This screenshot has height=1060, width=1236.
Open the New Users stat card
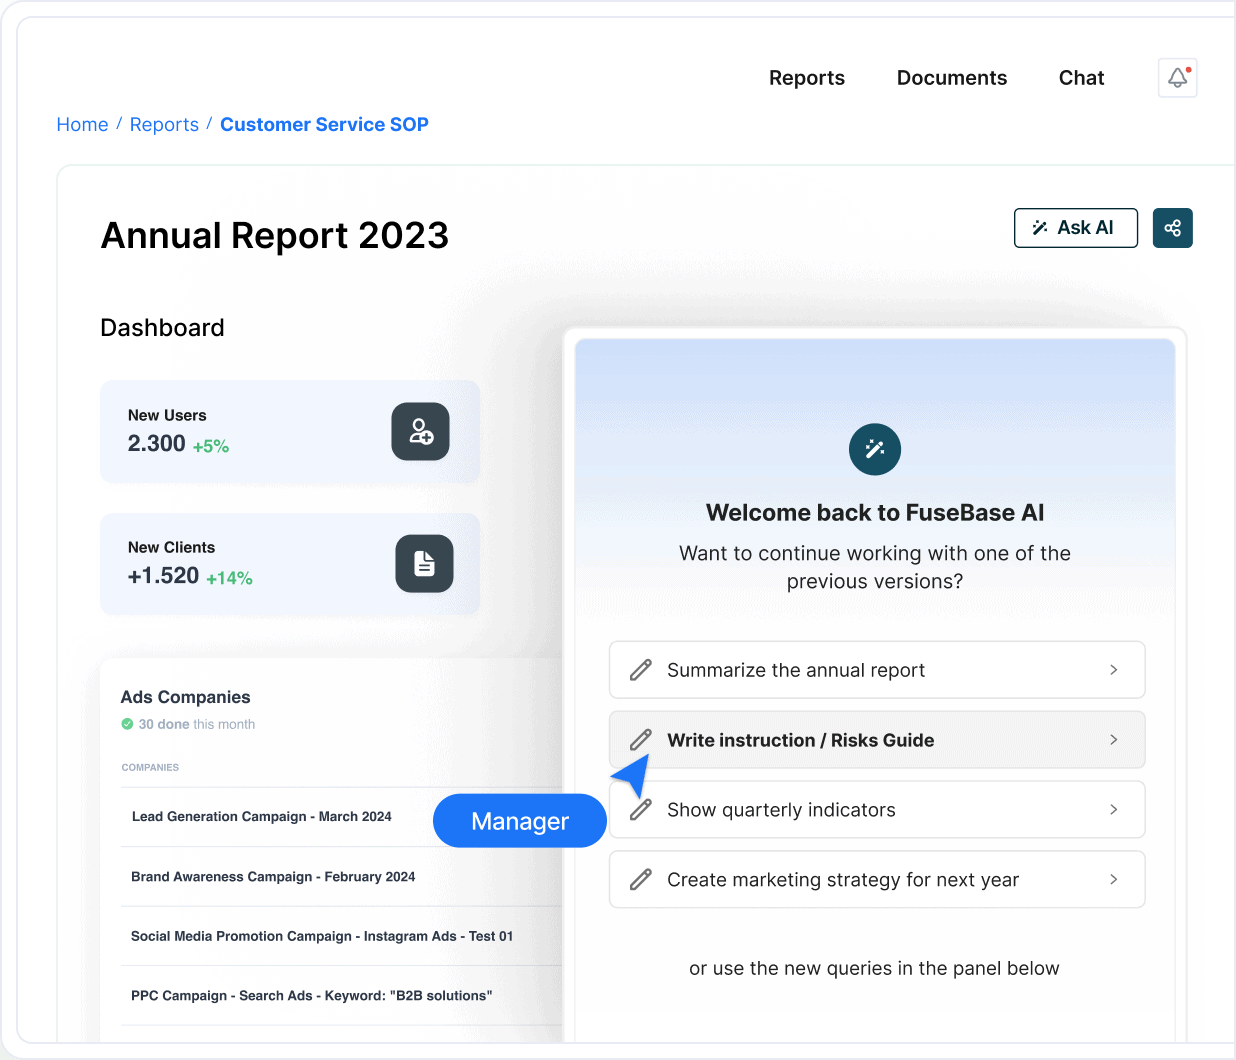coord(290,432)
